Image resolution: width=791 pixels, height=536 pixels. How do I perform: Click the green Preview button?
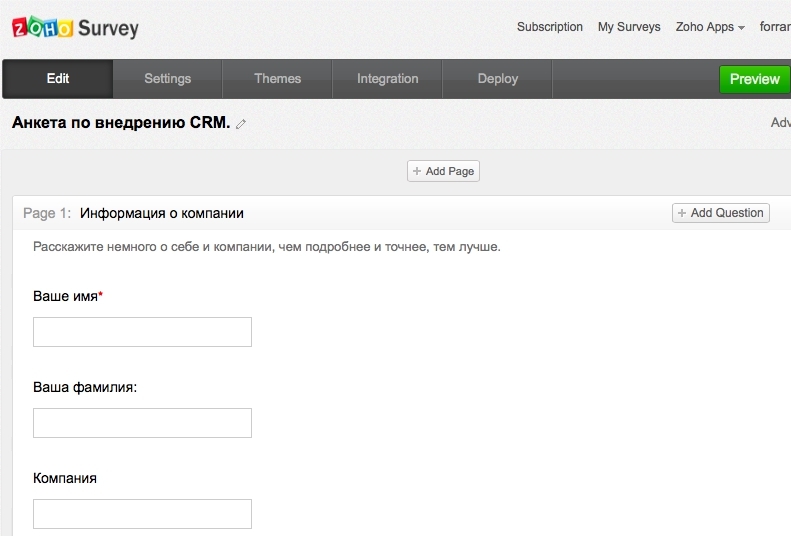(x=755, y=79)
